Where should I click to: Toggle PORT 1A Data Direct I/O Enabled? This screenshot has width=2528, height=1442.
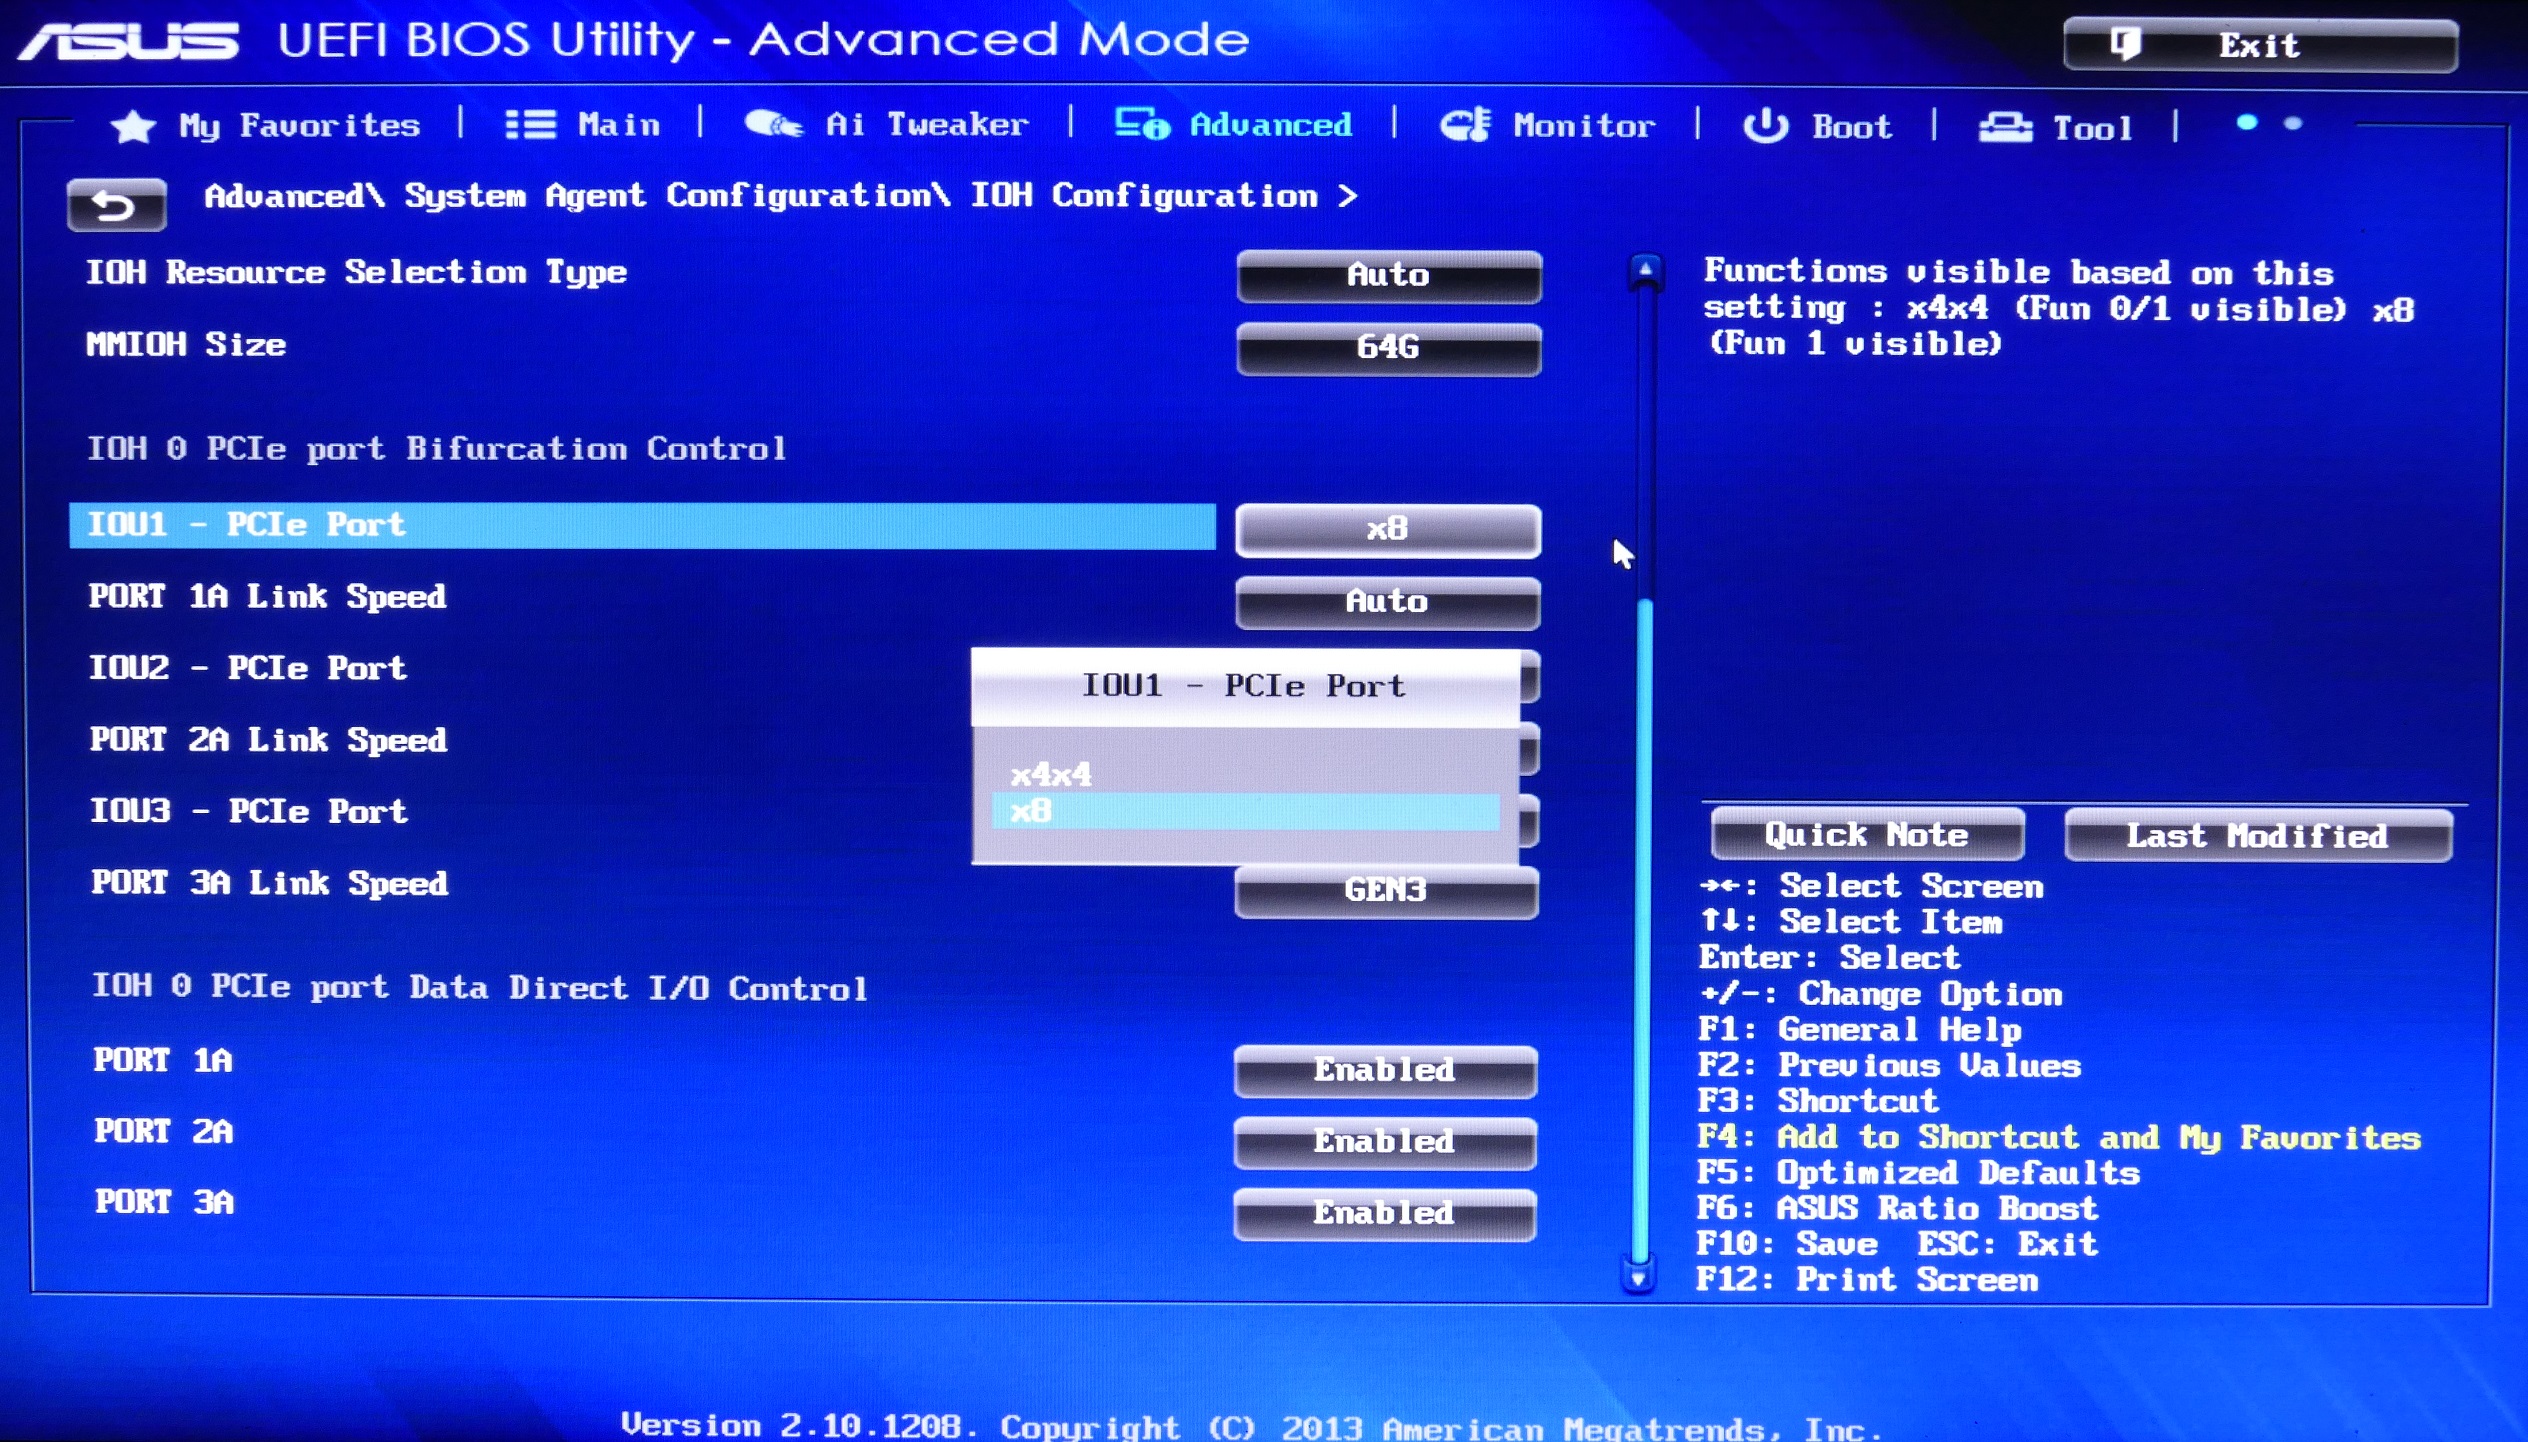click(1385, 1071)
